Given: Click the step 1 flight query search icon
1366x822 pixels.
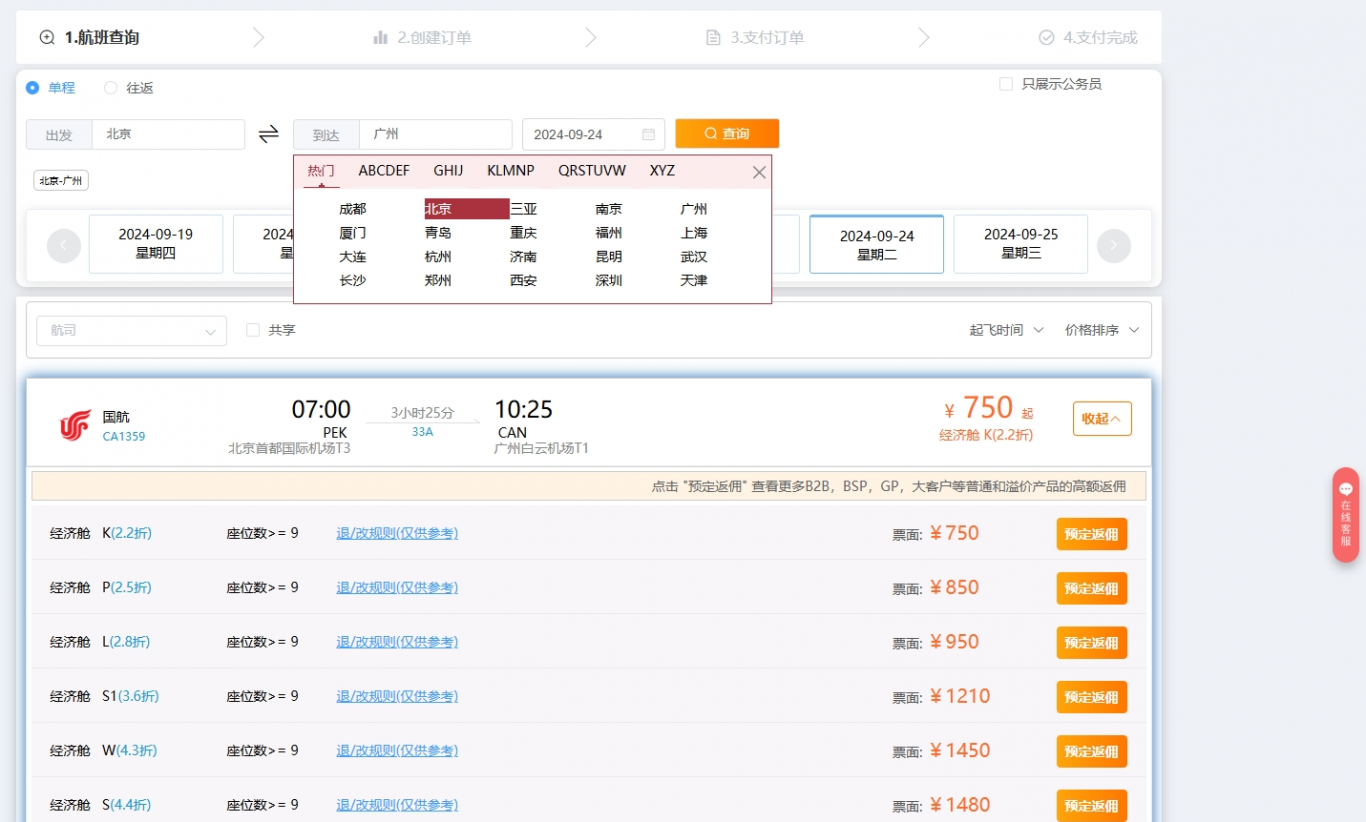Looking at the screenshot, I should point(47,38).
